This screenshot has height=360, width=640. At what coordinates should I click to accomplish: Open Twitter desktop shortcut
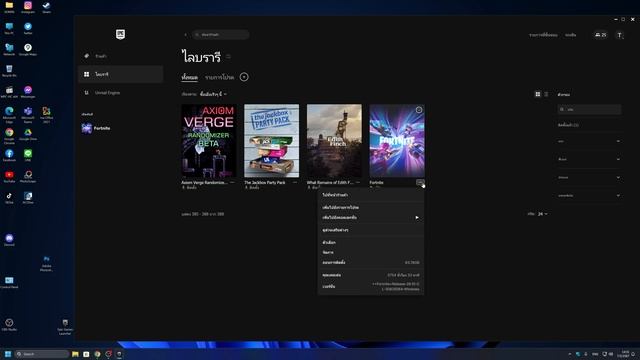tap(28, 28)
